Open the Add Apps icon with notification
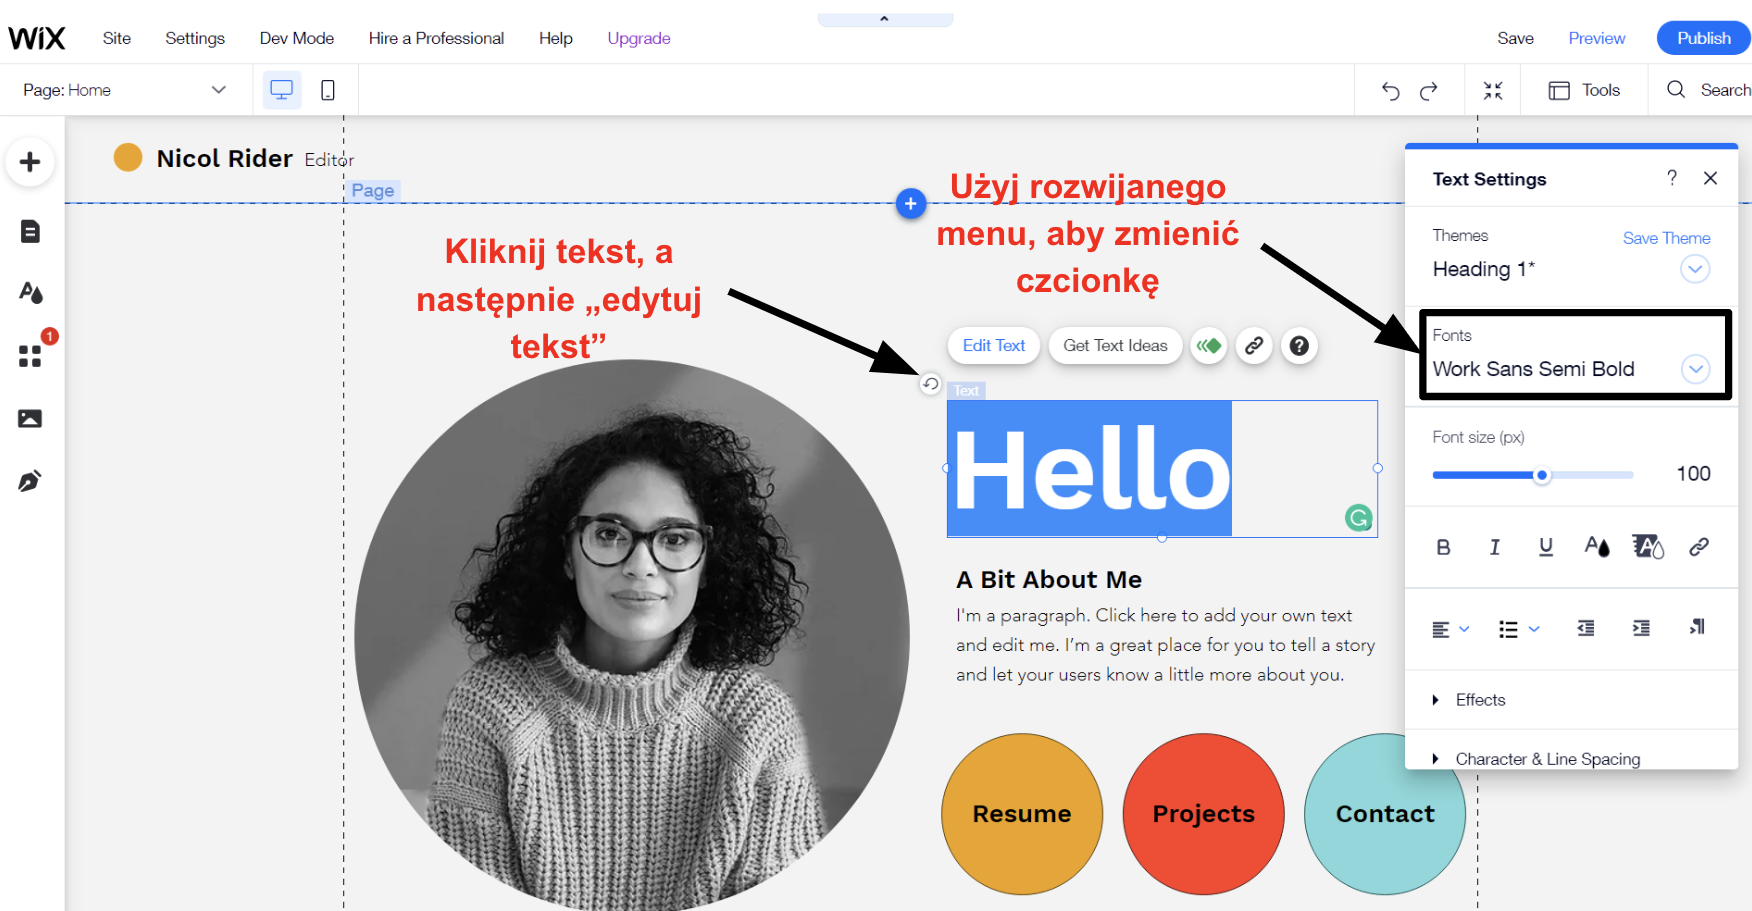 click(30, 356)
